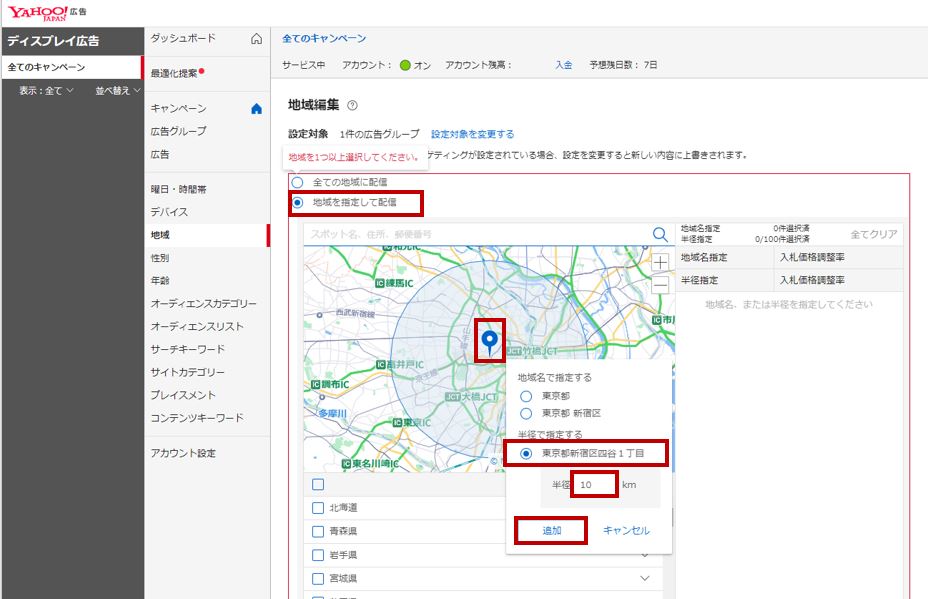Open サイトカテゴリー menu item

click(187, 372)
